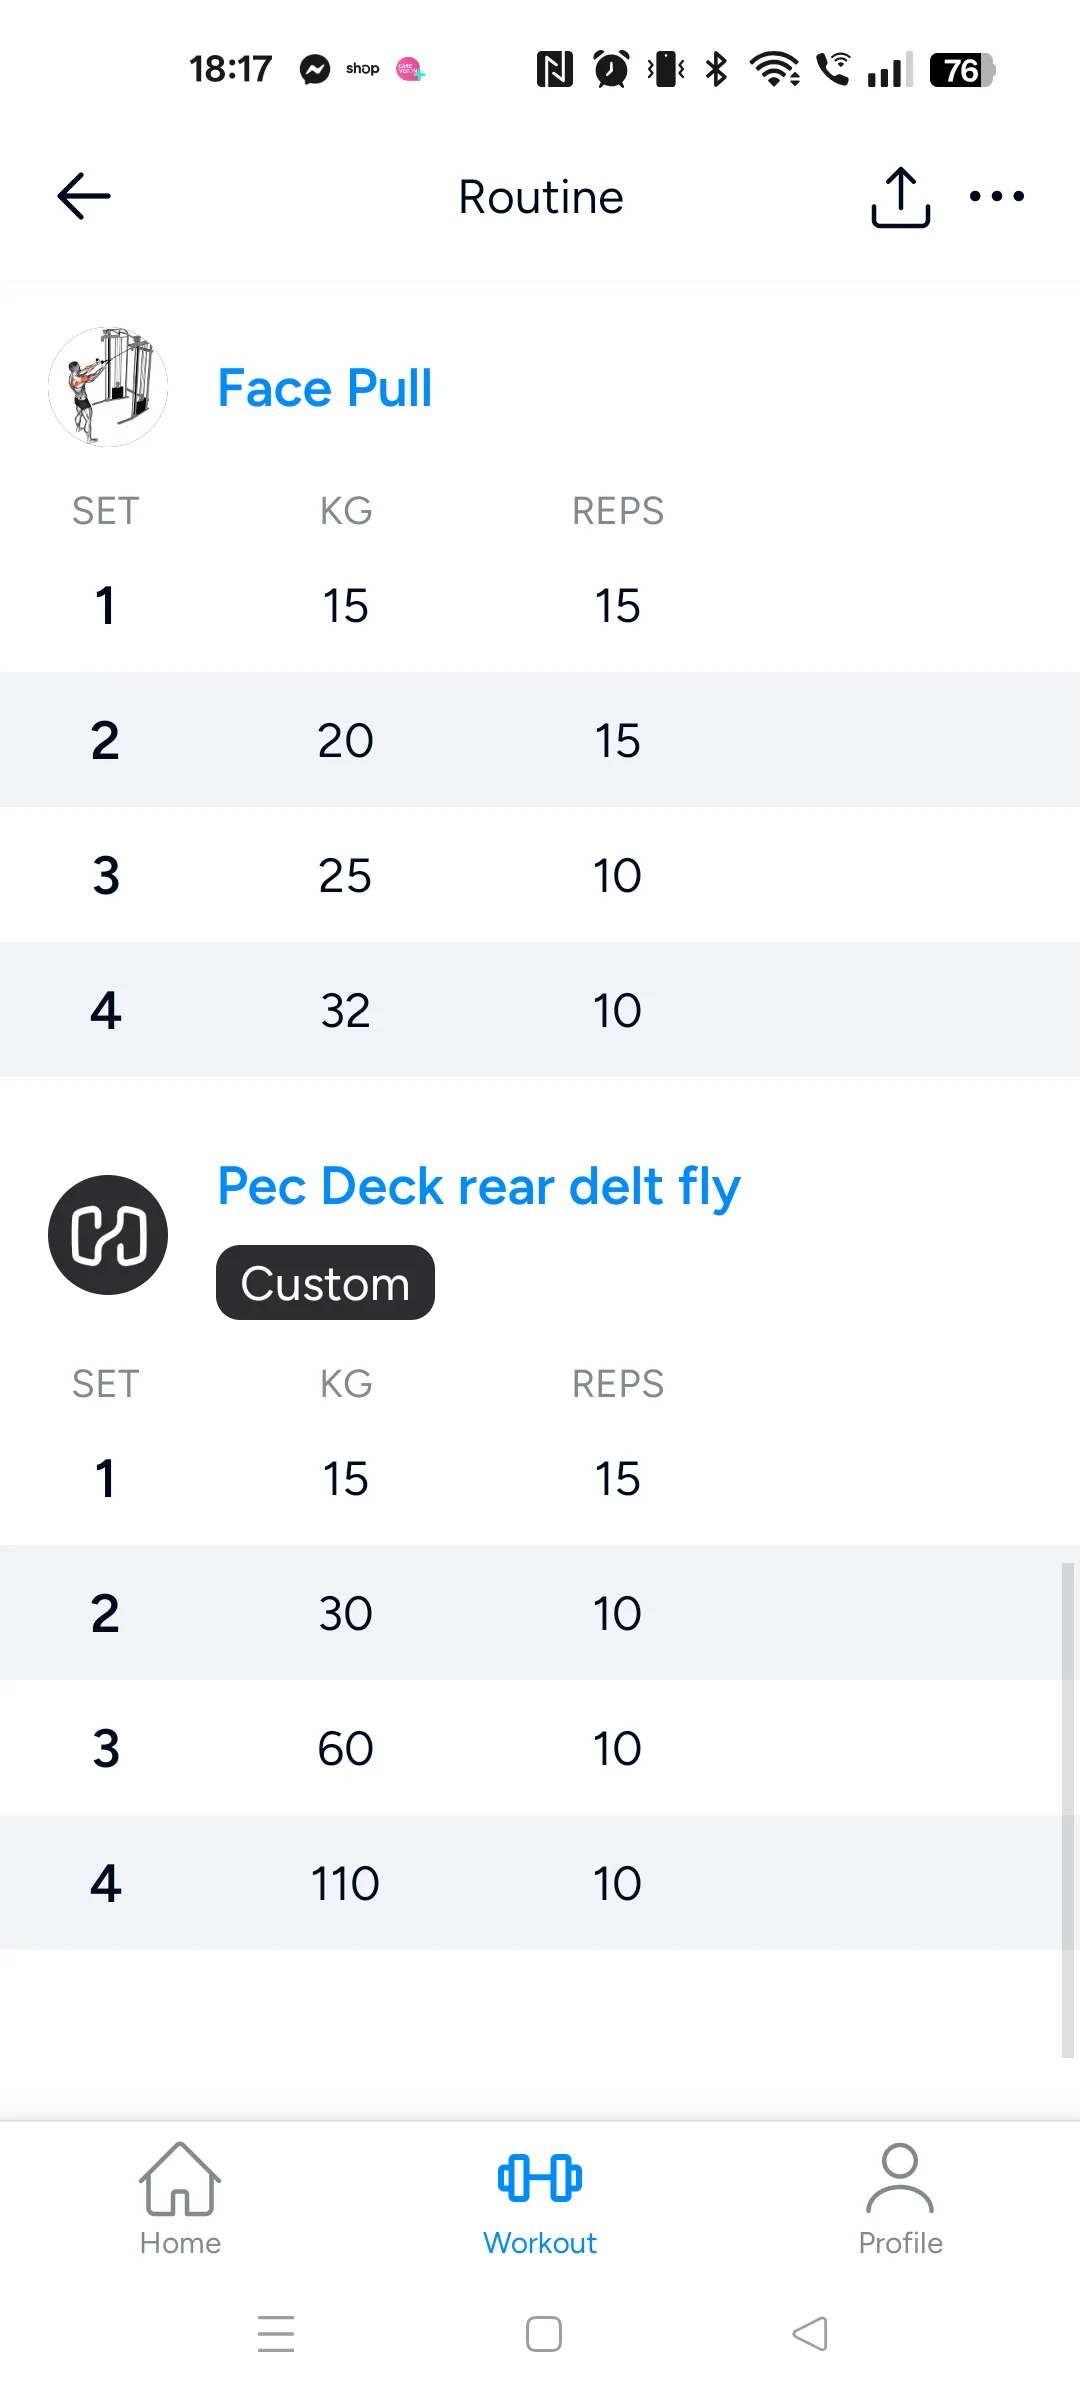Tap the Messenger notification icon in status bar
1080x2400 pixels.
(315, 69)
